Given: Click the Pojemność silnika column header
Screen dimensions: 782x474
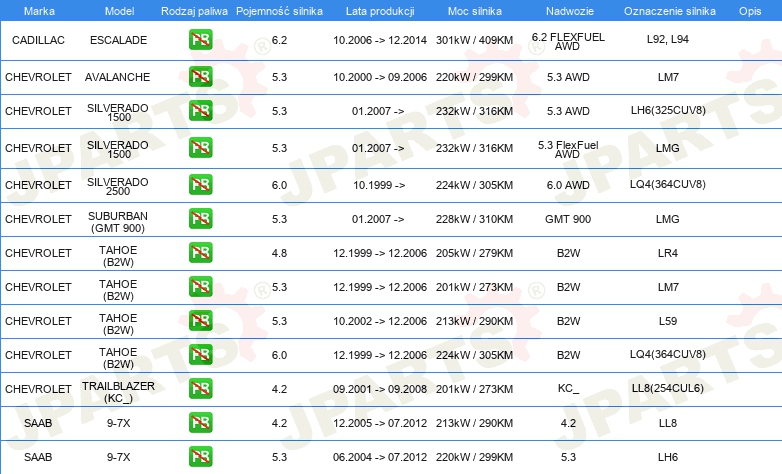Looking at the screenshot, I should [x=279, y=11].
